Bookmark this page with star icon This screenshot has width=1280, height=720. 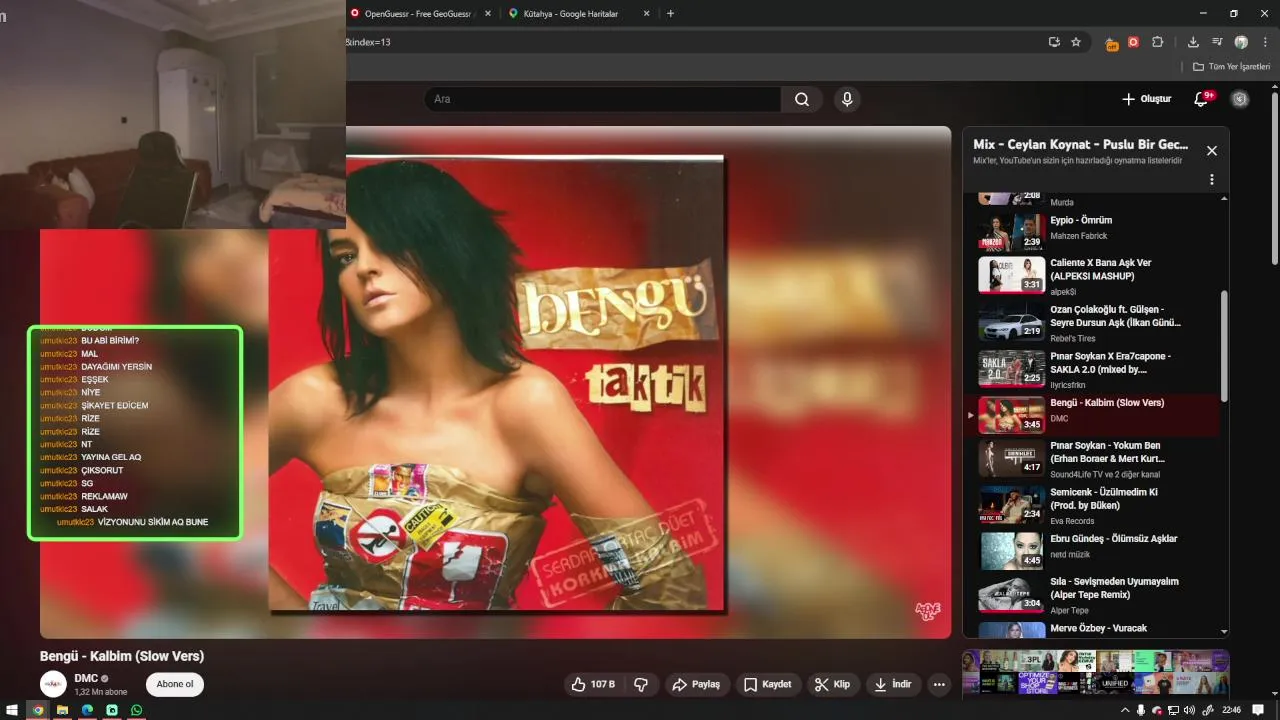1076,42
